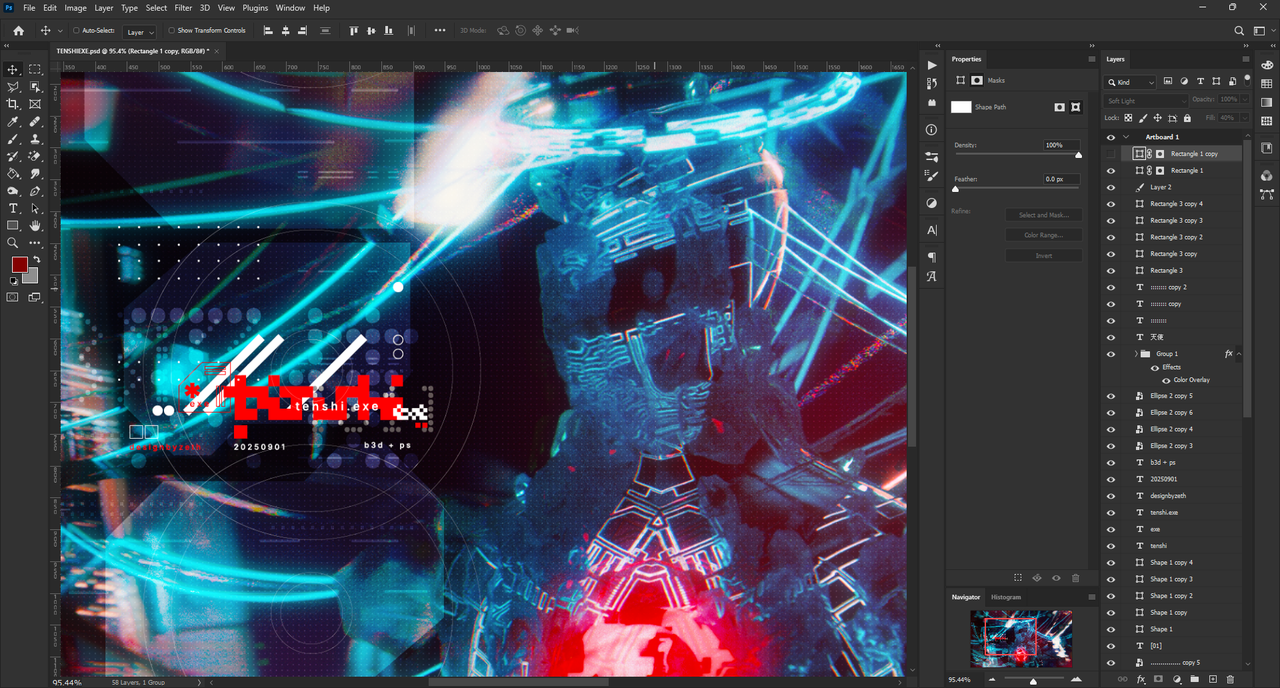
Task: Open the Filter menu
Action: click(183, 8)
